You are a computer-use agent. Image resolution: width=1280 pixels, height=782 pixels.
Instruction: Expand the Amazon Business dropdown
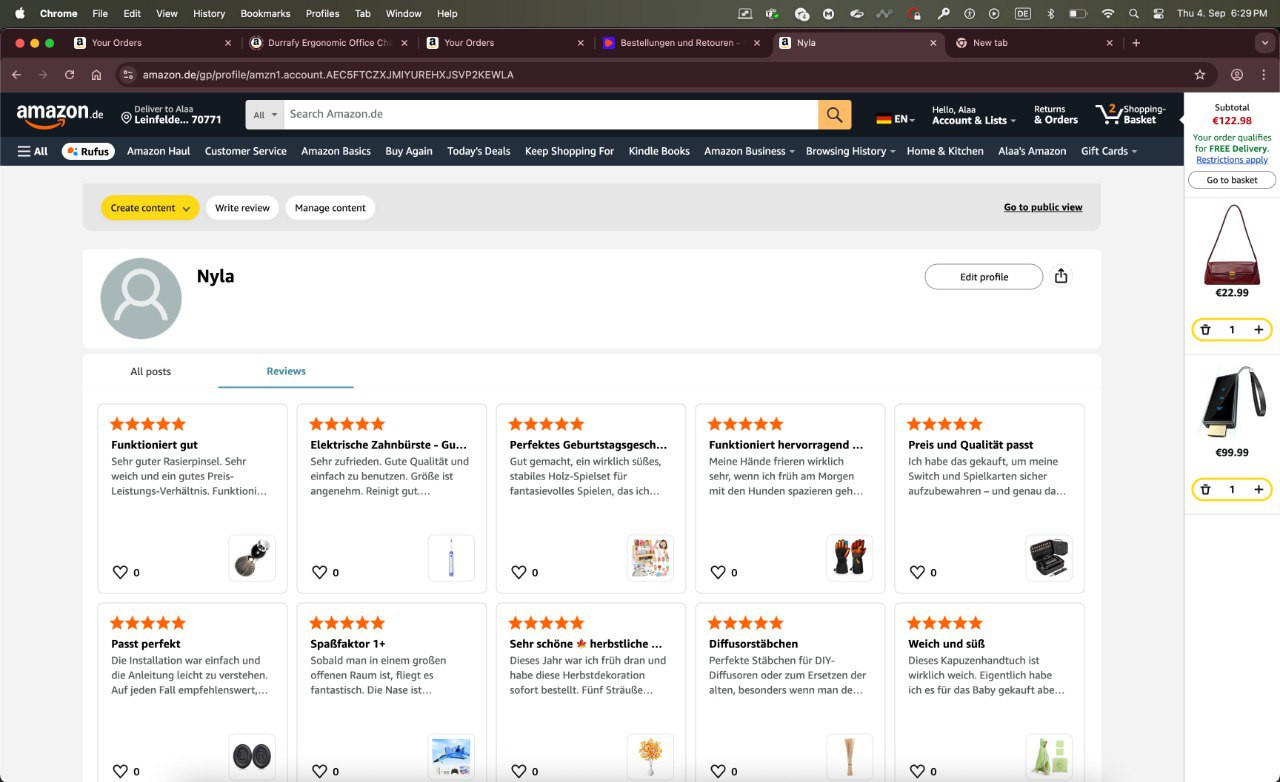(x=749, y=151)
